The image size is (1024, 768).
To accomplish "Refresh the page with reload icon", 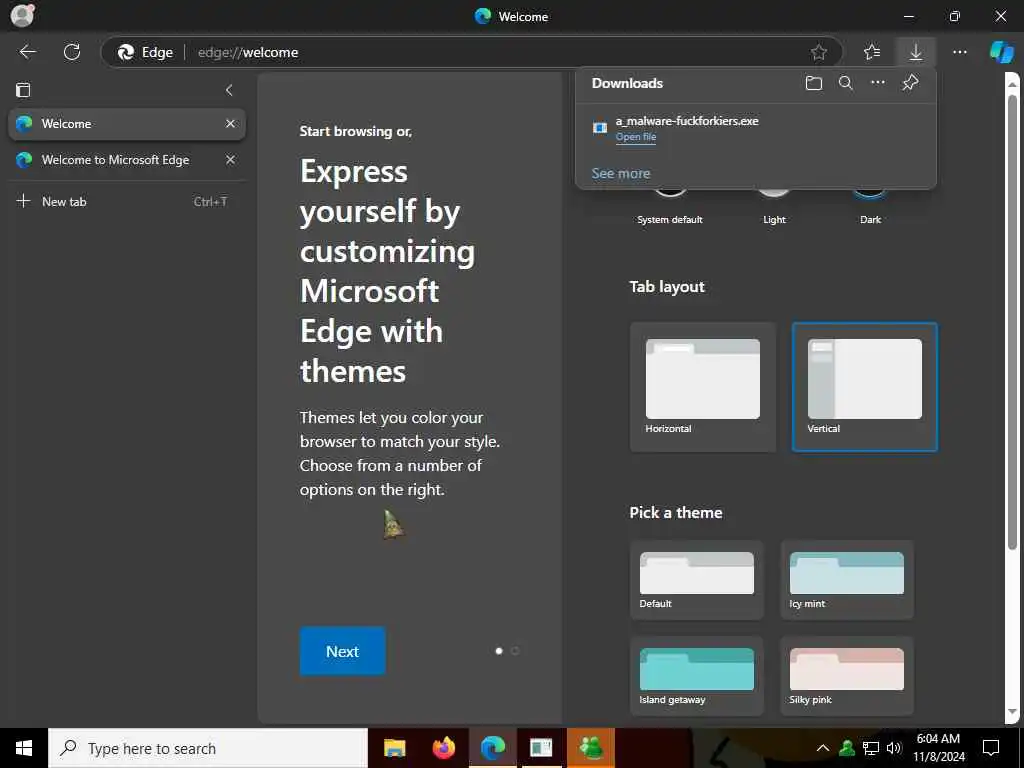I will pyautogui.click(x=72, y=52).
